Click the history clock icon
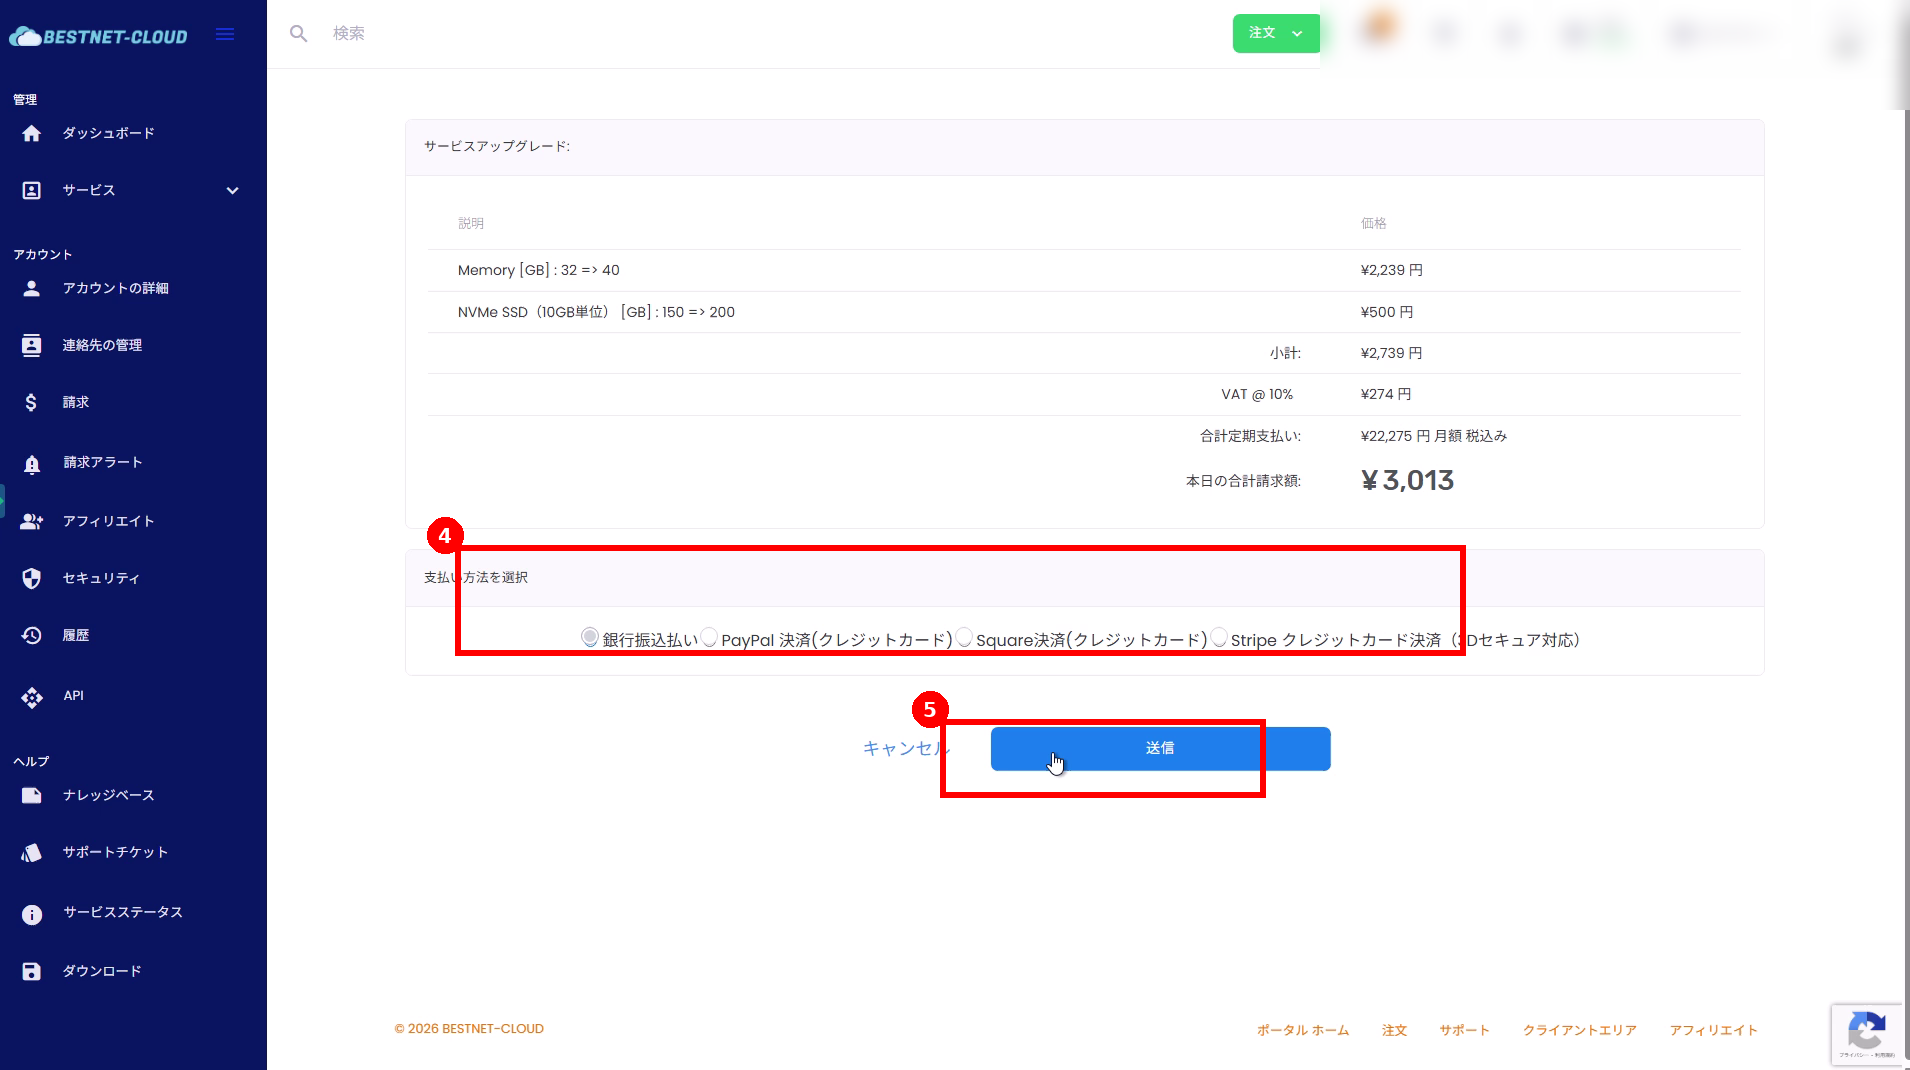This screenshot has width=1910, height=1070. (x=32, y=636)
